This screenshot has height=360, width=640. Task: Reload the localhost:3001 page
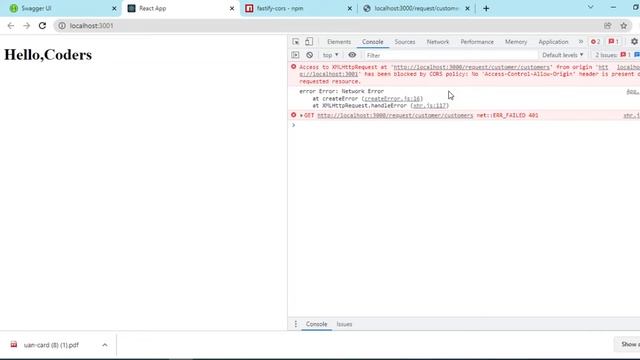pyautogui.click(x=42, y=26)
